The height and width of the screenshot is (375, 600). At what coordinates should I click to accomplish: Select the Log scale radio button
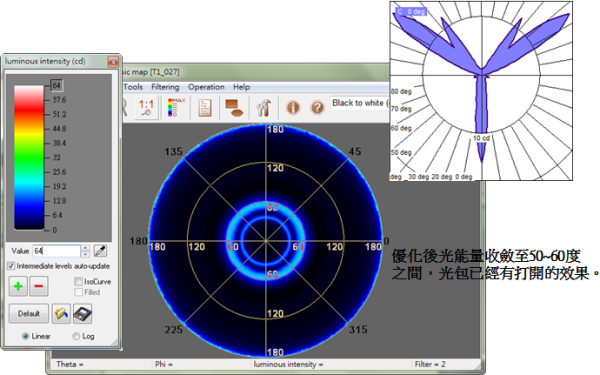pyautogui.click(x=76, y=336)
